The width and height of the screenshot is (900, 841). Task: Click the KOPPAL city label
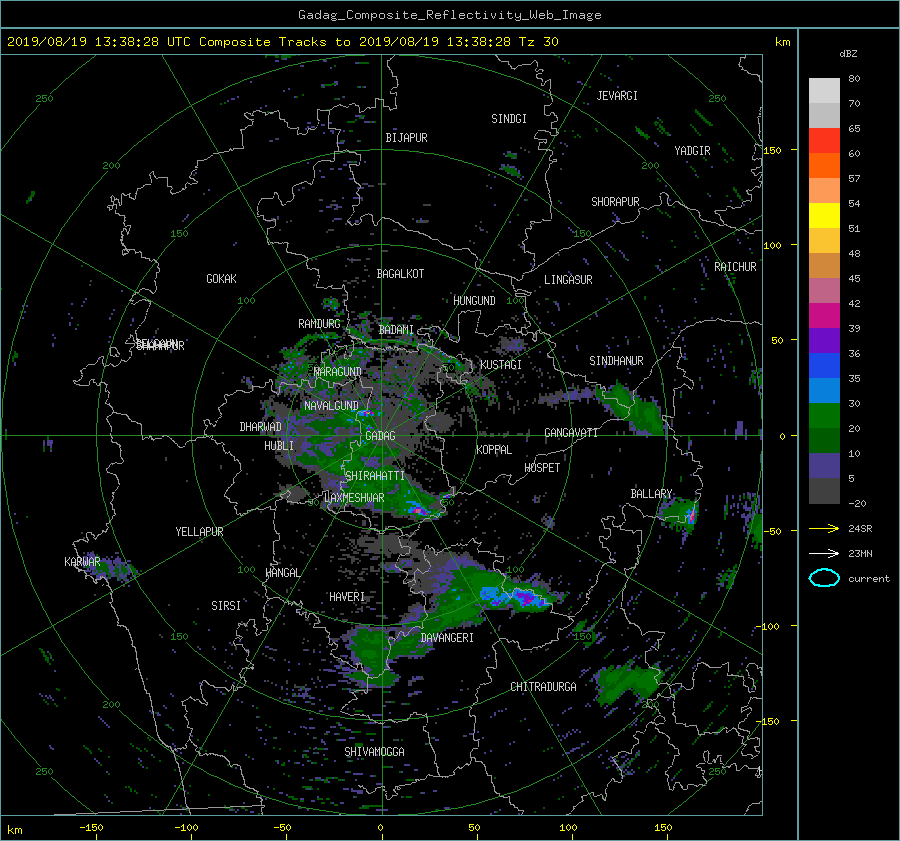pos(494,449)
